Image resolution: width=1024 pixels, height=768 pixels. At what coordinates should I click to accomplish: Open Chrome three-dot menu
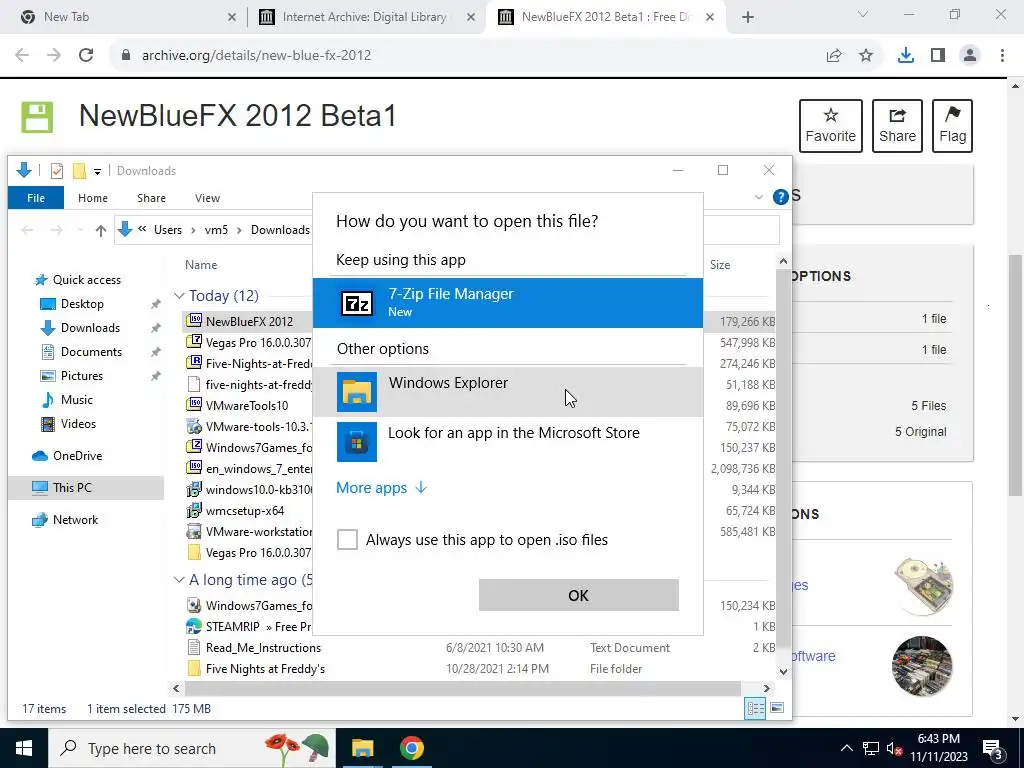click(x=1002, y=56)
